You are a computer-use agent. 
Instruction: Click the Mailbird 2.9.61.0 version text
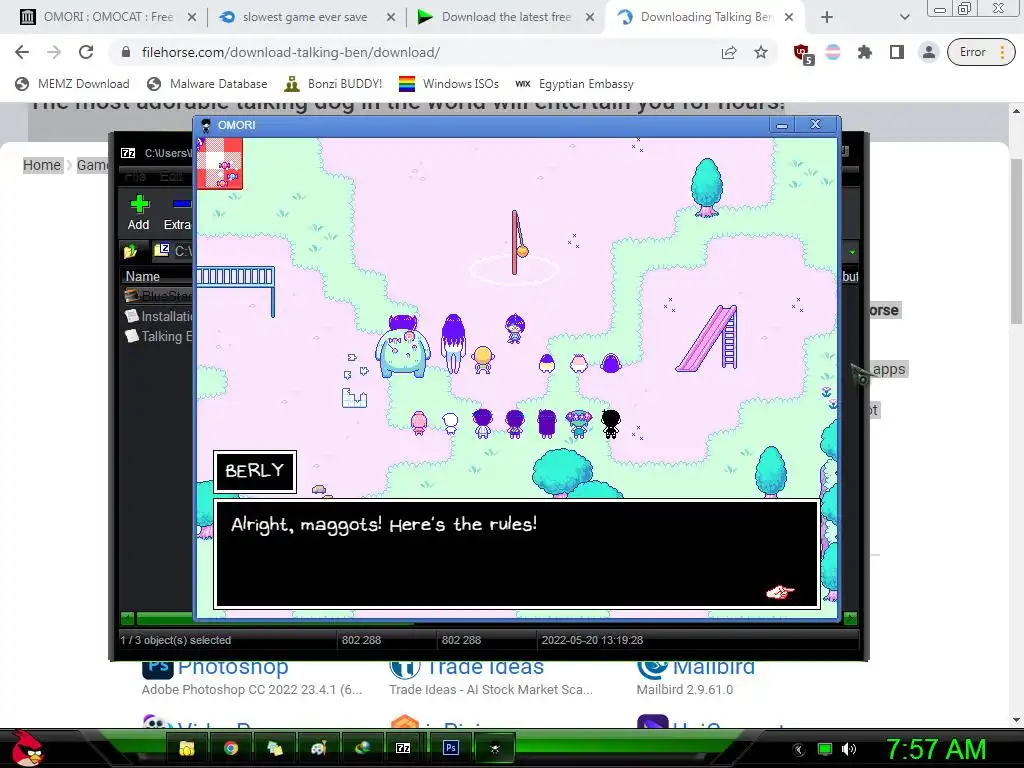685,690
